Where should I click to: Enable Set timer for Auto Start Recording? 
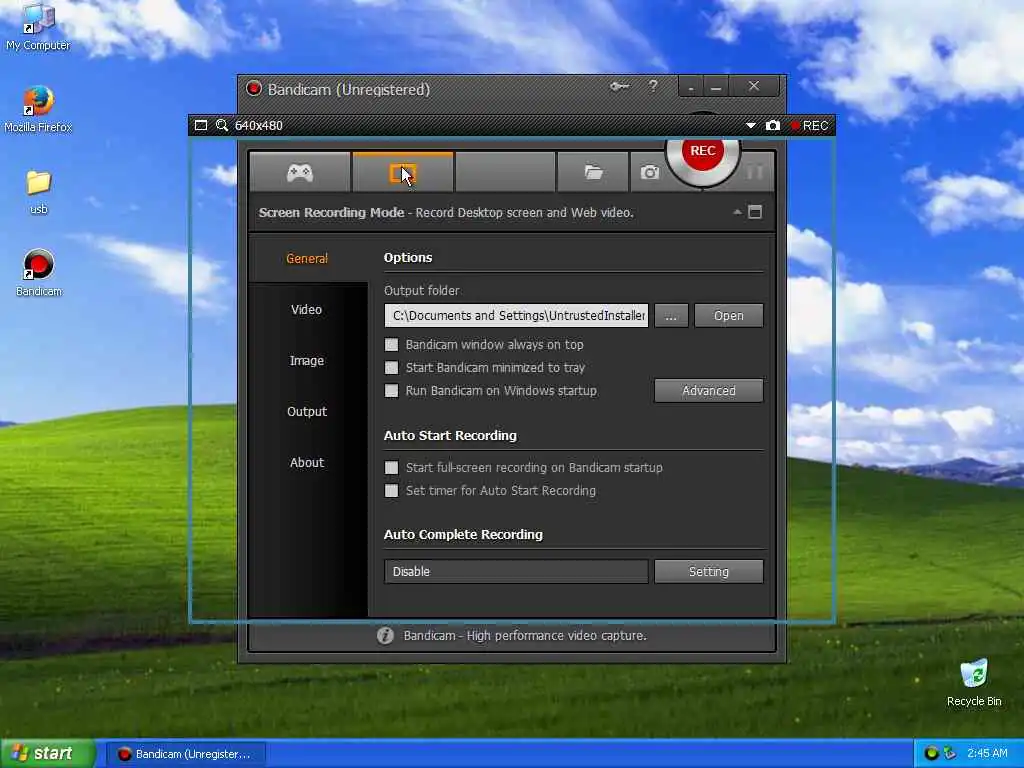click(392, 490)
